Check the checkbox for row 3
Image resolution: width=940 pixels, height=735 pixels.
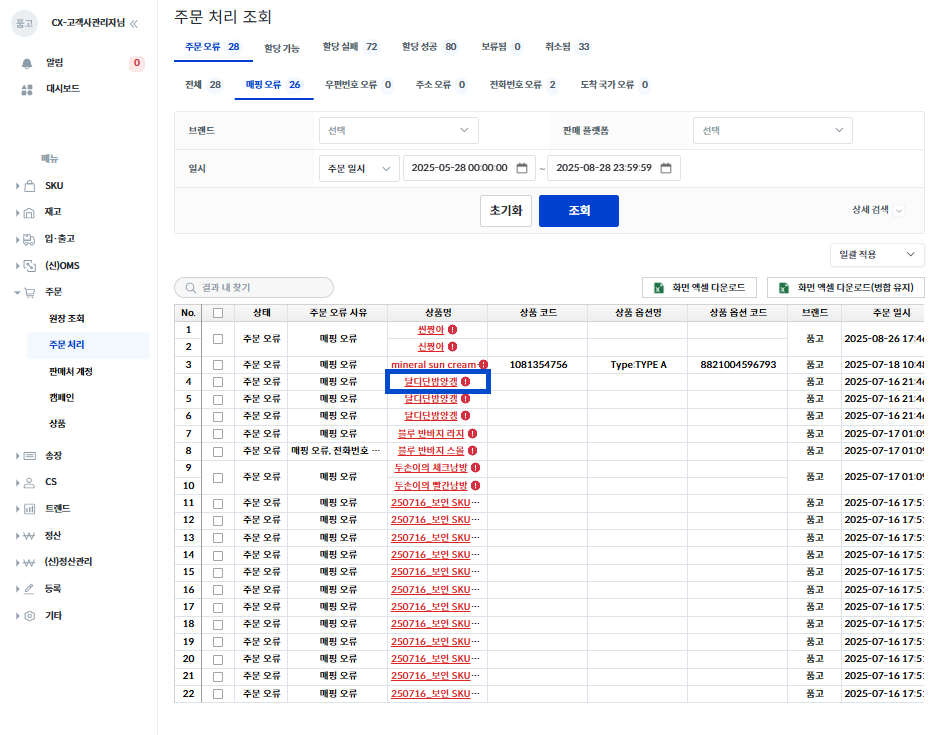218,365
